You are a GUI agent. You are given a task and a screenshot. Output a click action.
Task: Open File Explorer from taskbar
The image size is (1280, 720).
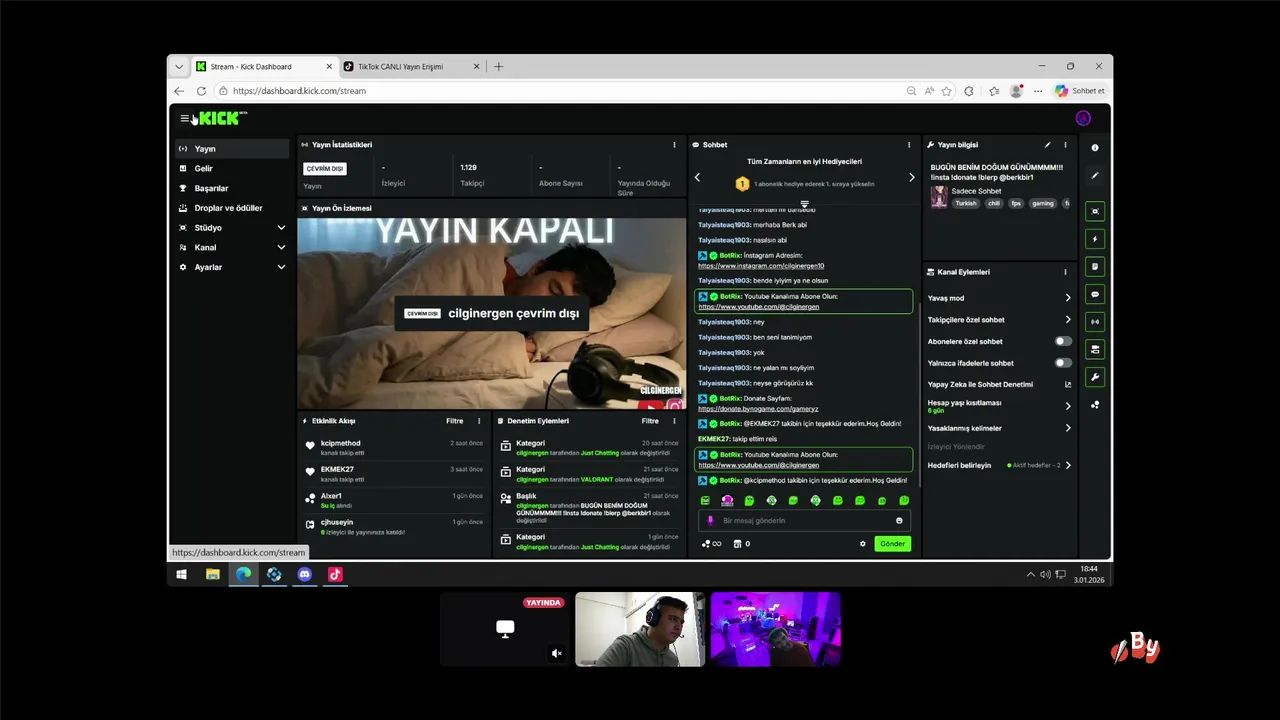[212, 574]
